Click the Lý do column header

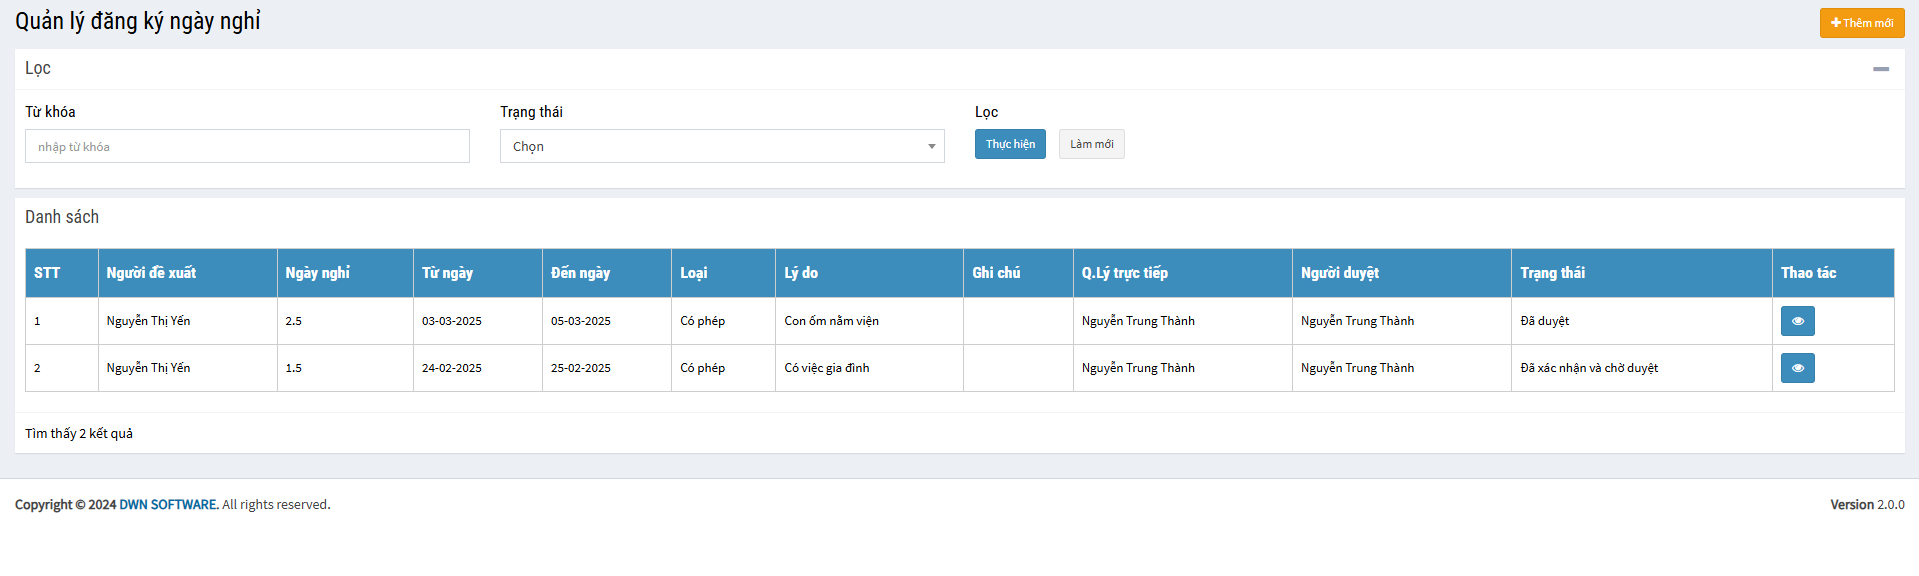pyautogui.click(x=801, y=273)
